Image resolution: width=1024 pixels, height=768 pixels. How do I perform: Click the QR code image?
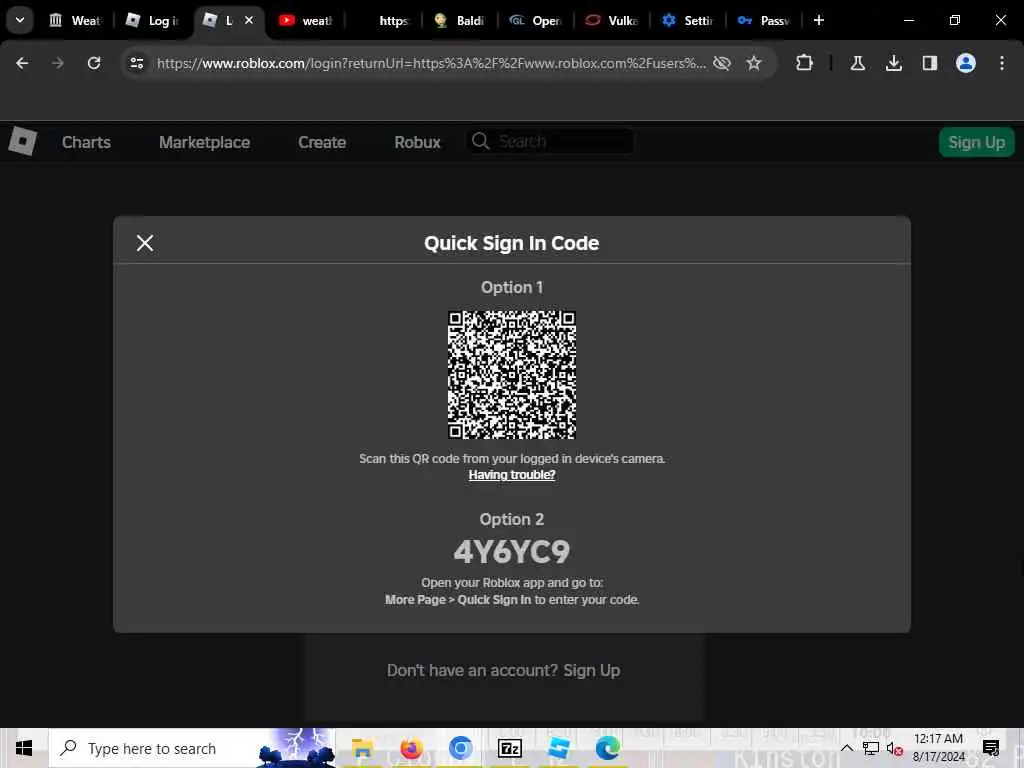[511, 374]
